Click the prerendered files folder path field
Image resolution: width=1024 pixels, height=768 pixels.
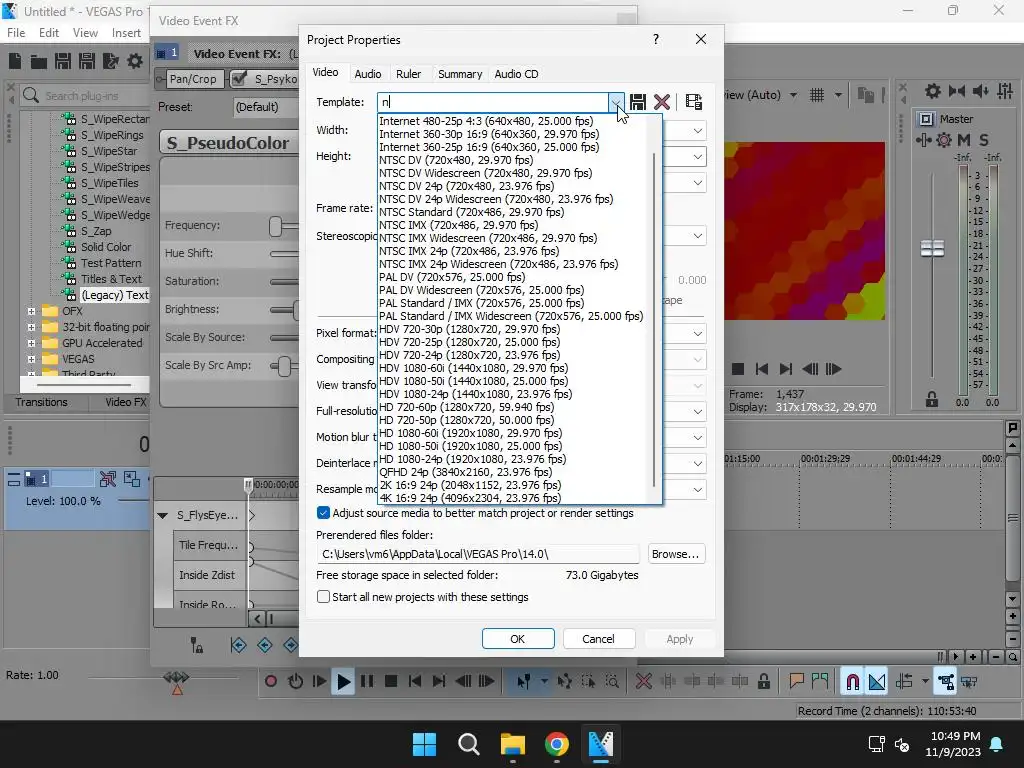(x=478, y=554)
